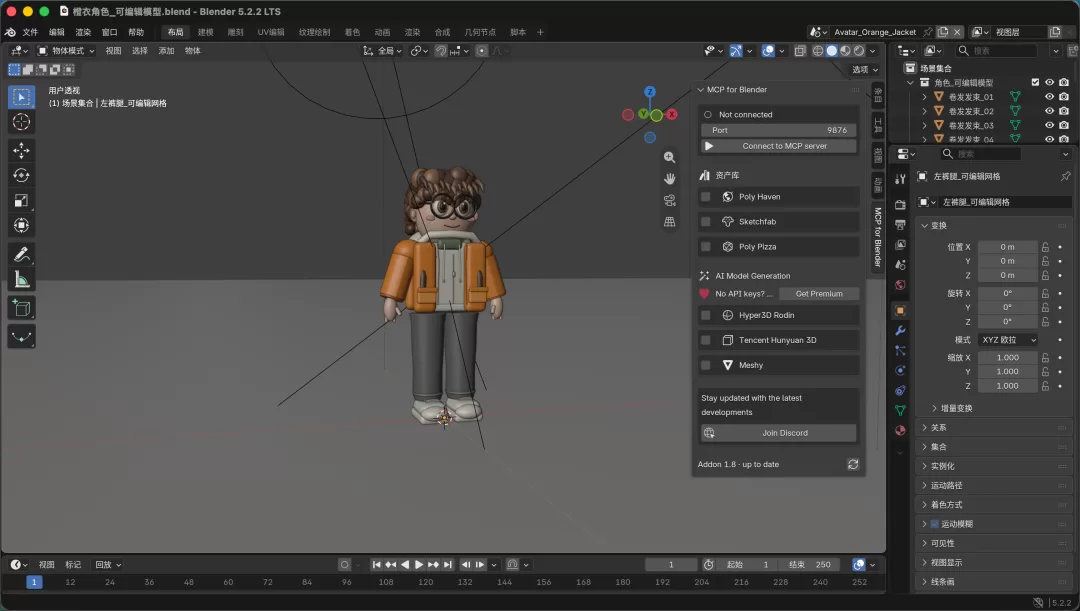
Task: Open the XYZ 欧拉 rotation mode dropdown
Action: [1008, 340]
